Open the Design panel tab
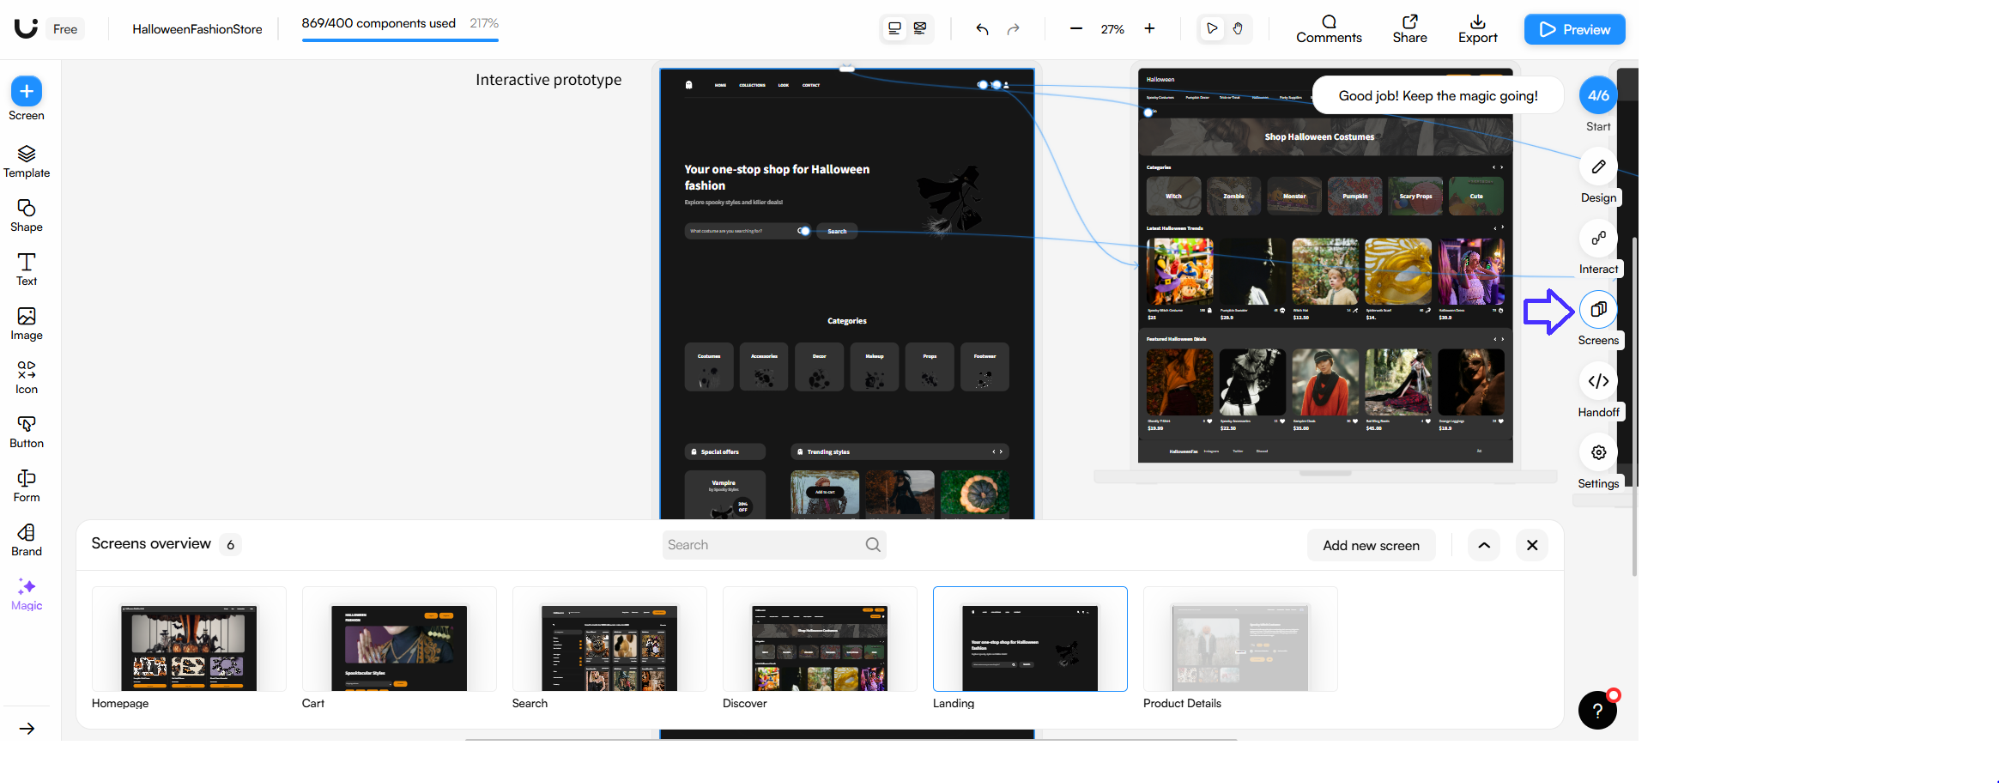This screenshot has height=783, width=1999. tap(1598, 167)
